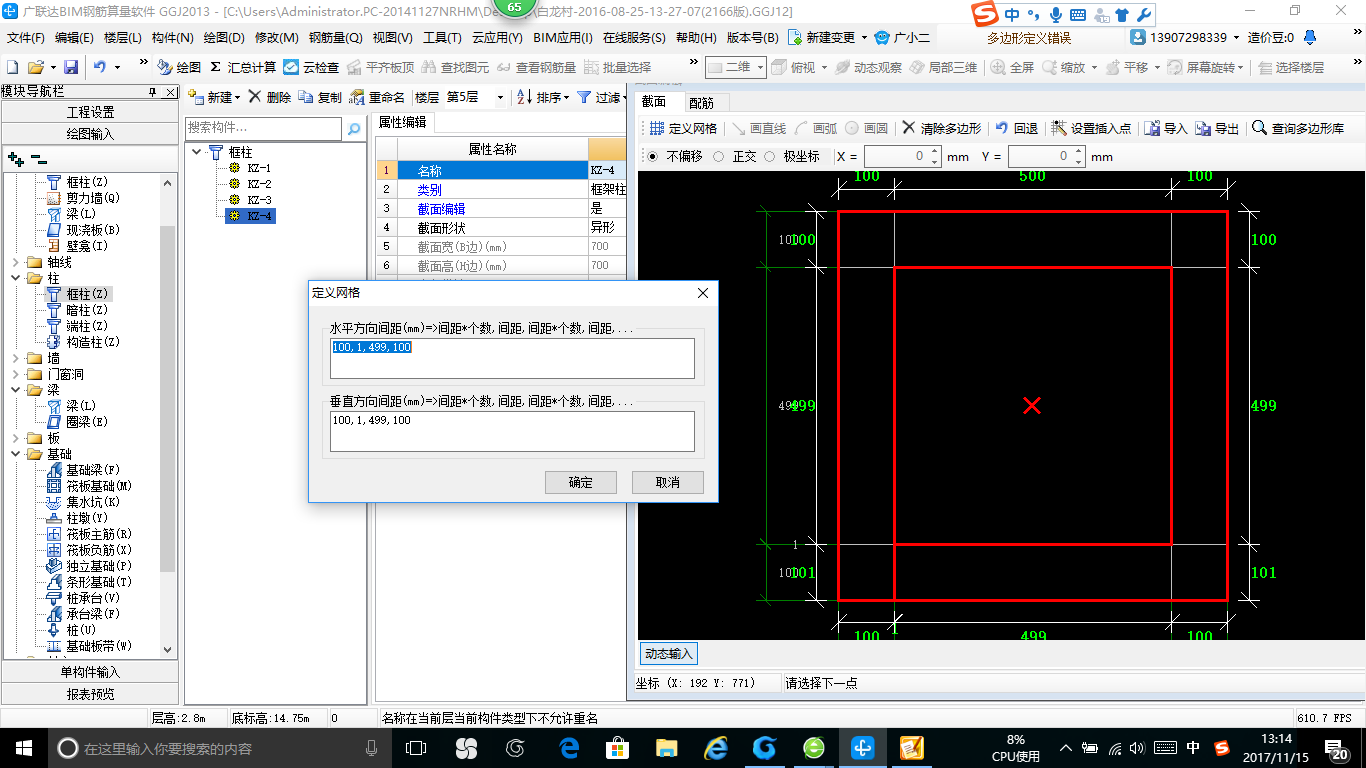Delete component with 删除 button

click(270, 97)
